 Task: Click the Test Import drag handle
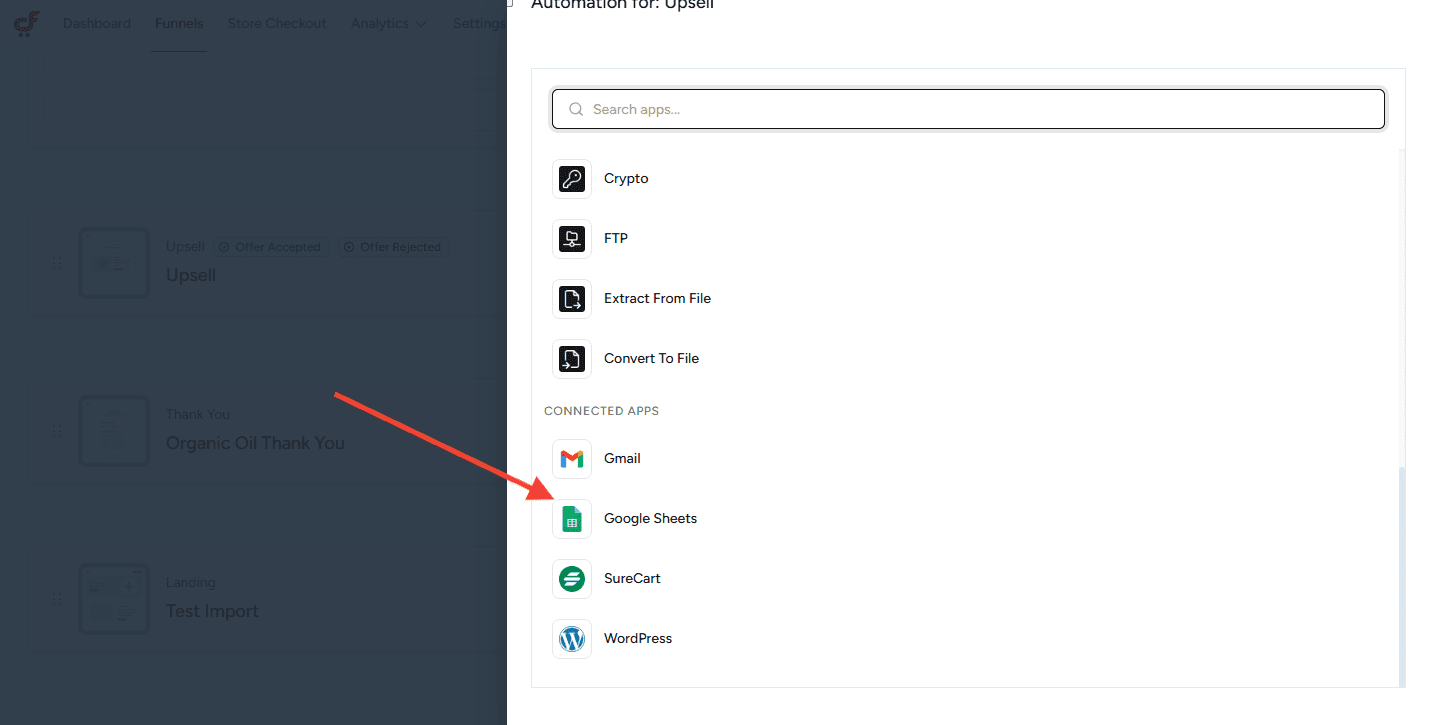click(57, 599)
